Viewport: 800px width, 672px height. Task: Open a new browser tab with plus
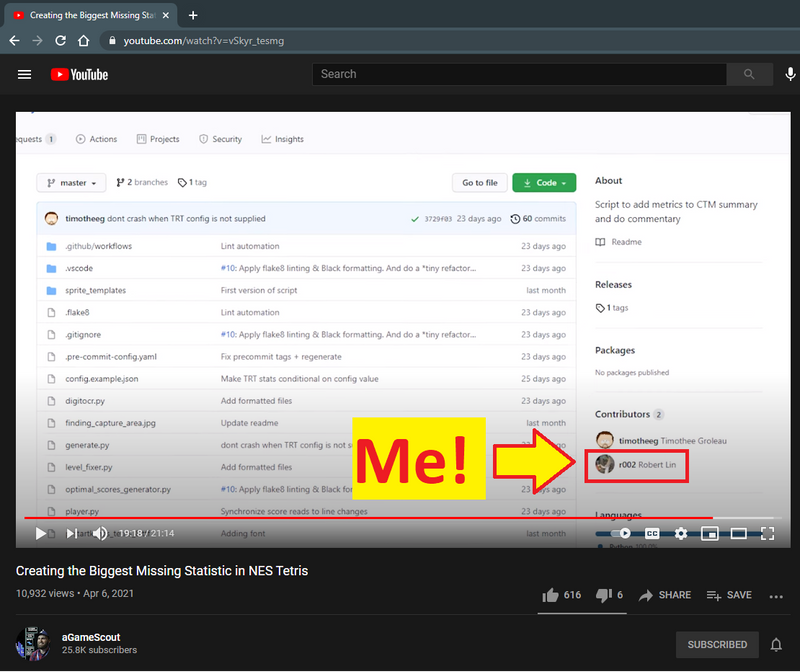coord(193,15)
